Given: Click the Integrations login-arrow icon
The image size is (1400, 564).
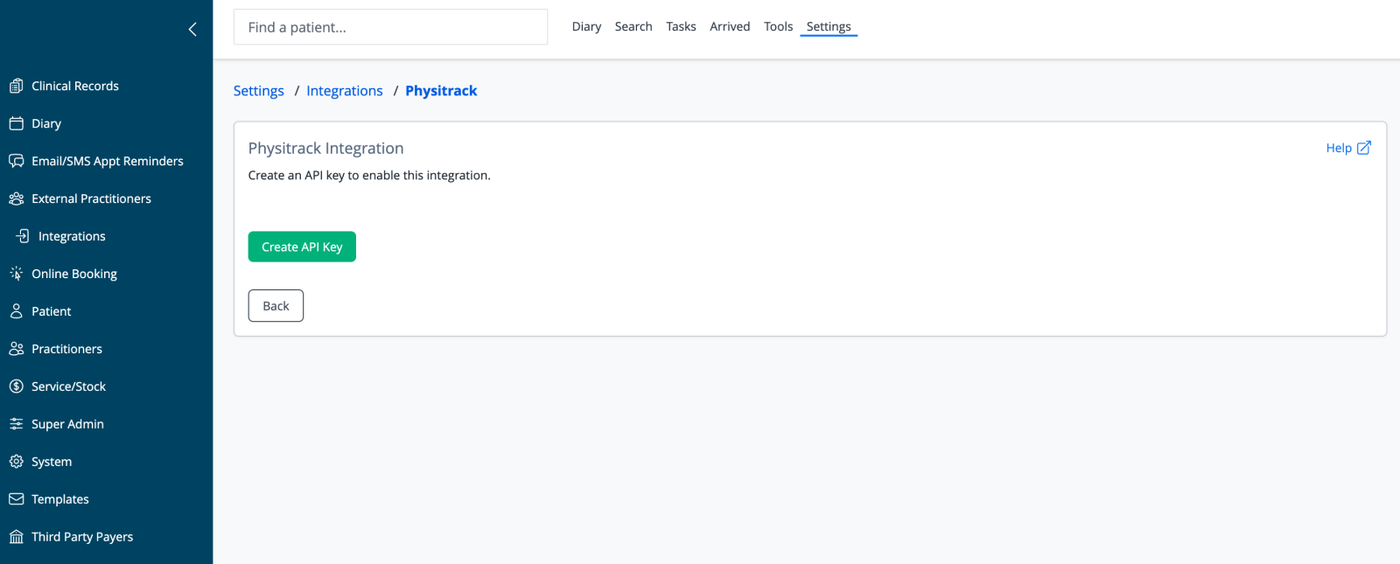Looking at the screenshot, I should [x=23, y=236].
